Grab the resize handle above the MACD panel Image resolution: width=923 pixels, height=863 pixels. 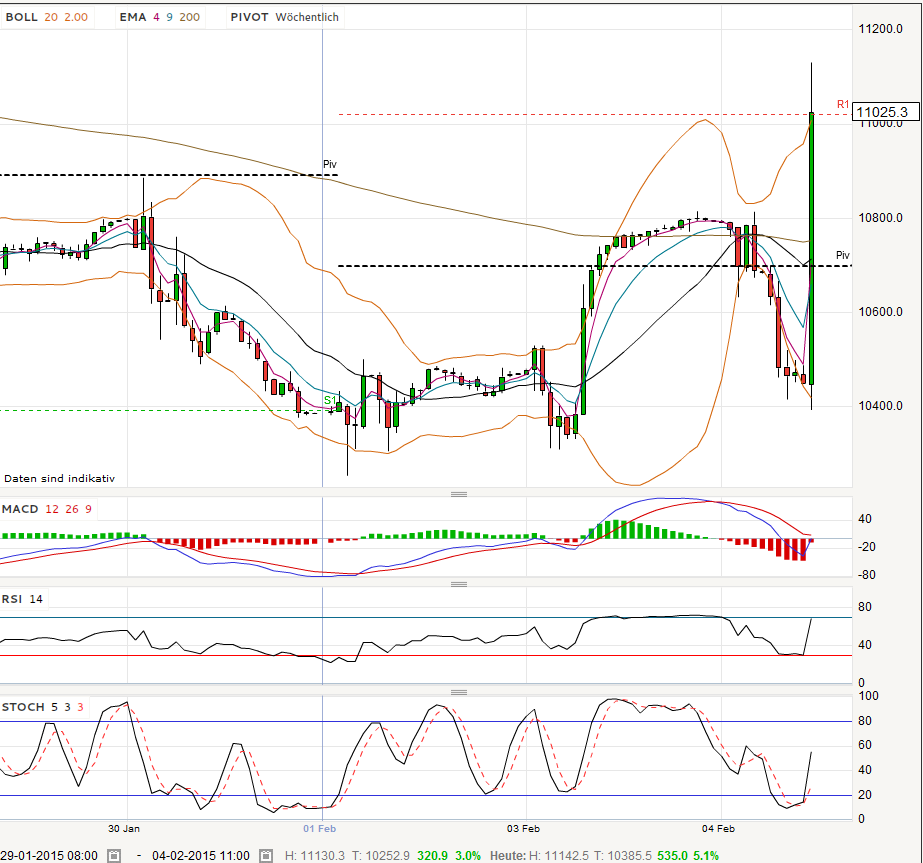coord(459,494)
